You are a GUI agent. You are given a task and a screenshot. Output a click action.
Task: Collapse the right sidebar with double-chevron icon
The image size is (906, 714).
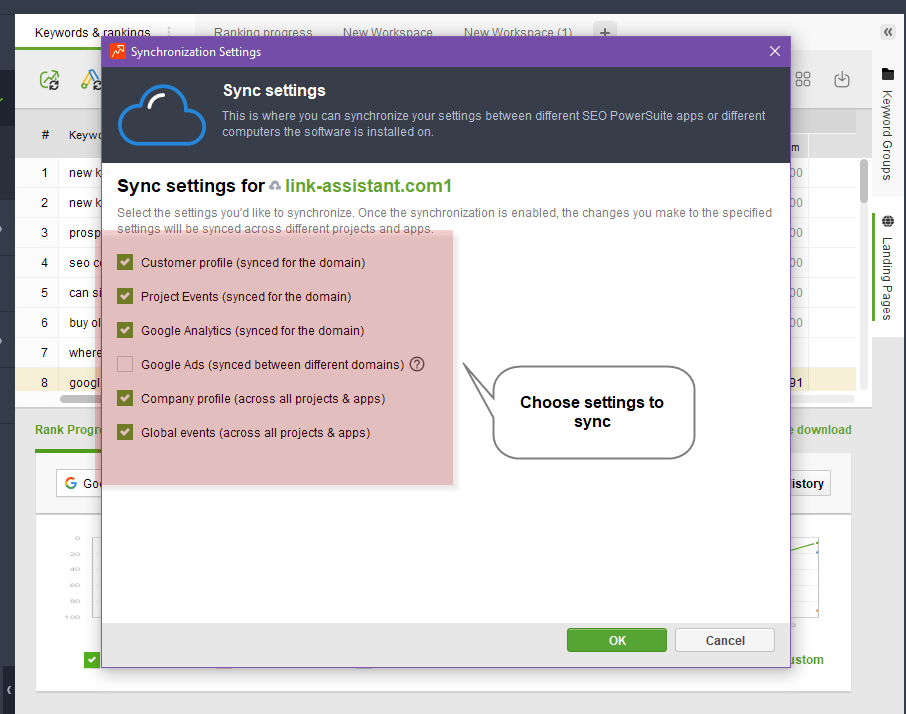point(888,32)
